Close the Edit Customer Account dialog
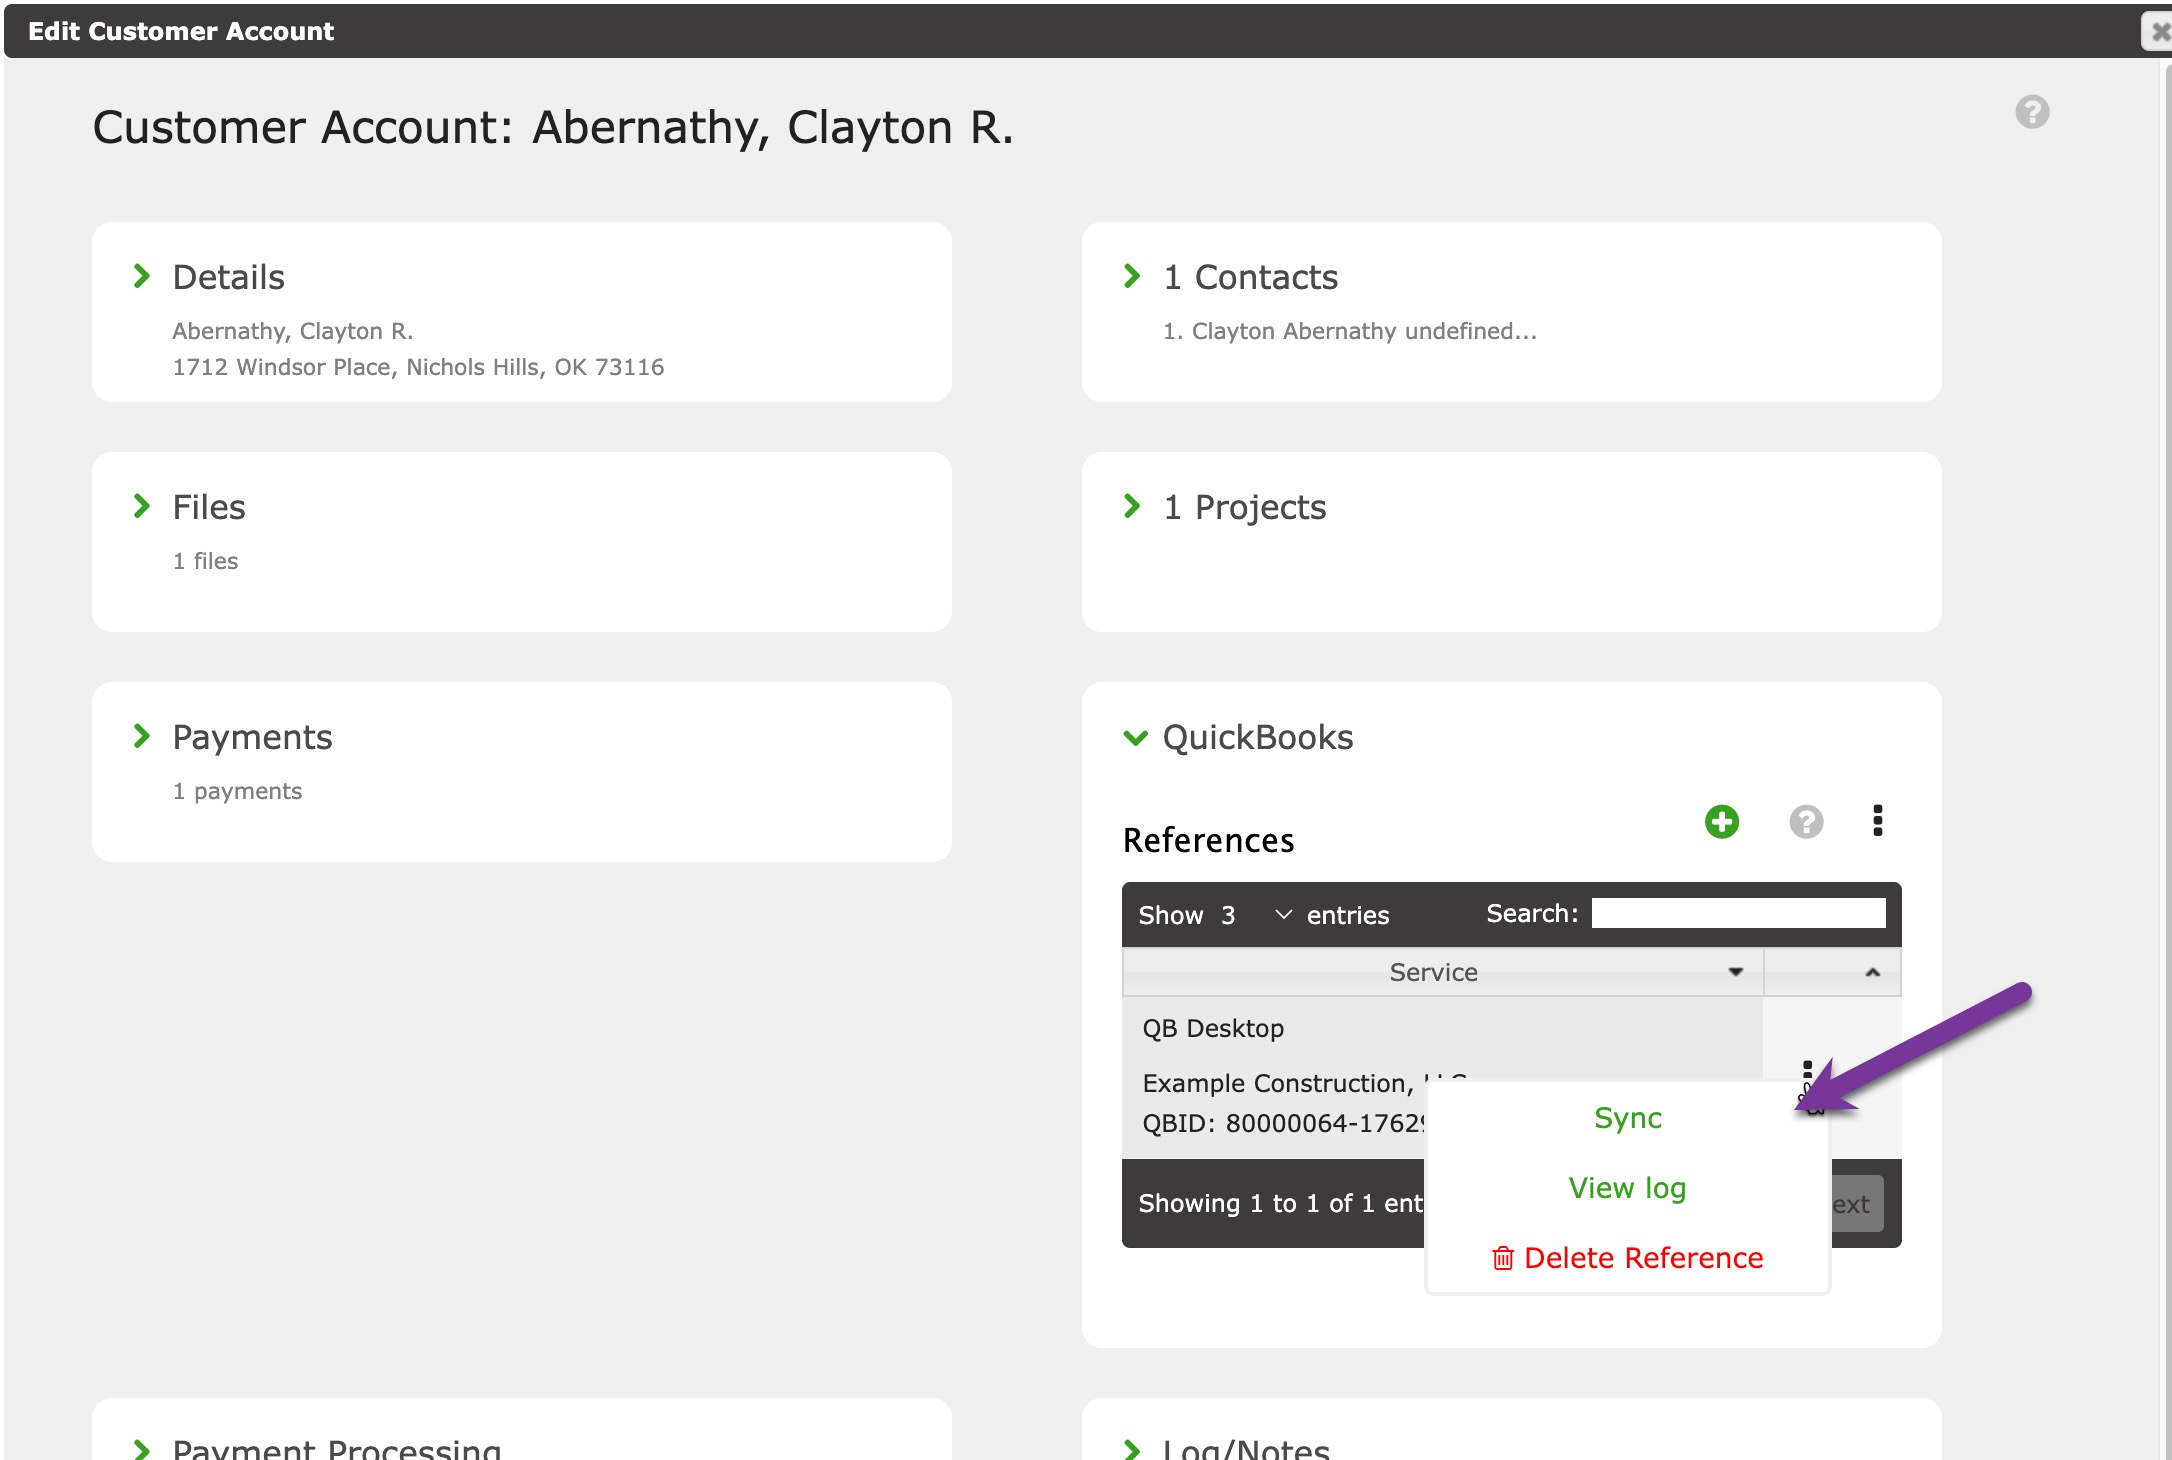 click(x=2160, y=31)
